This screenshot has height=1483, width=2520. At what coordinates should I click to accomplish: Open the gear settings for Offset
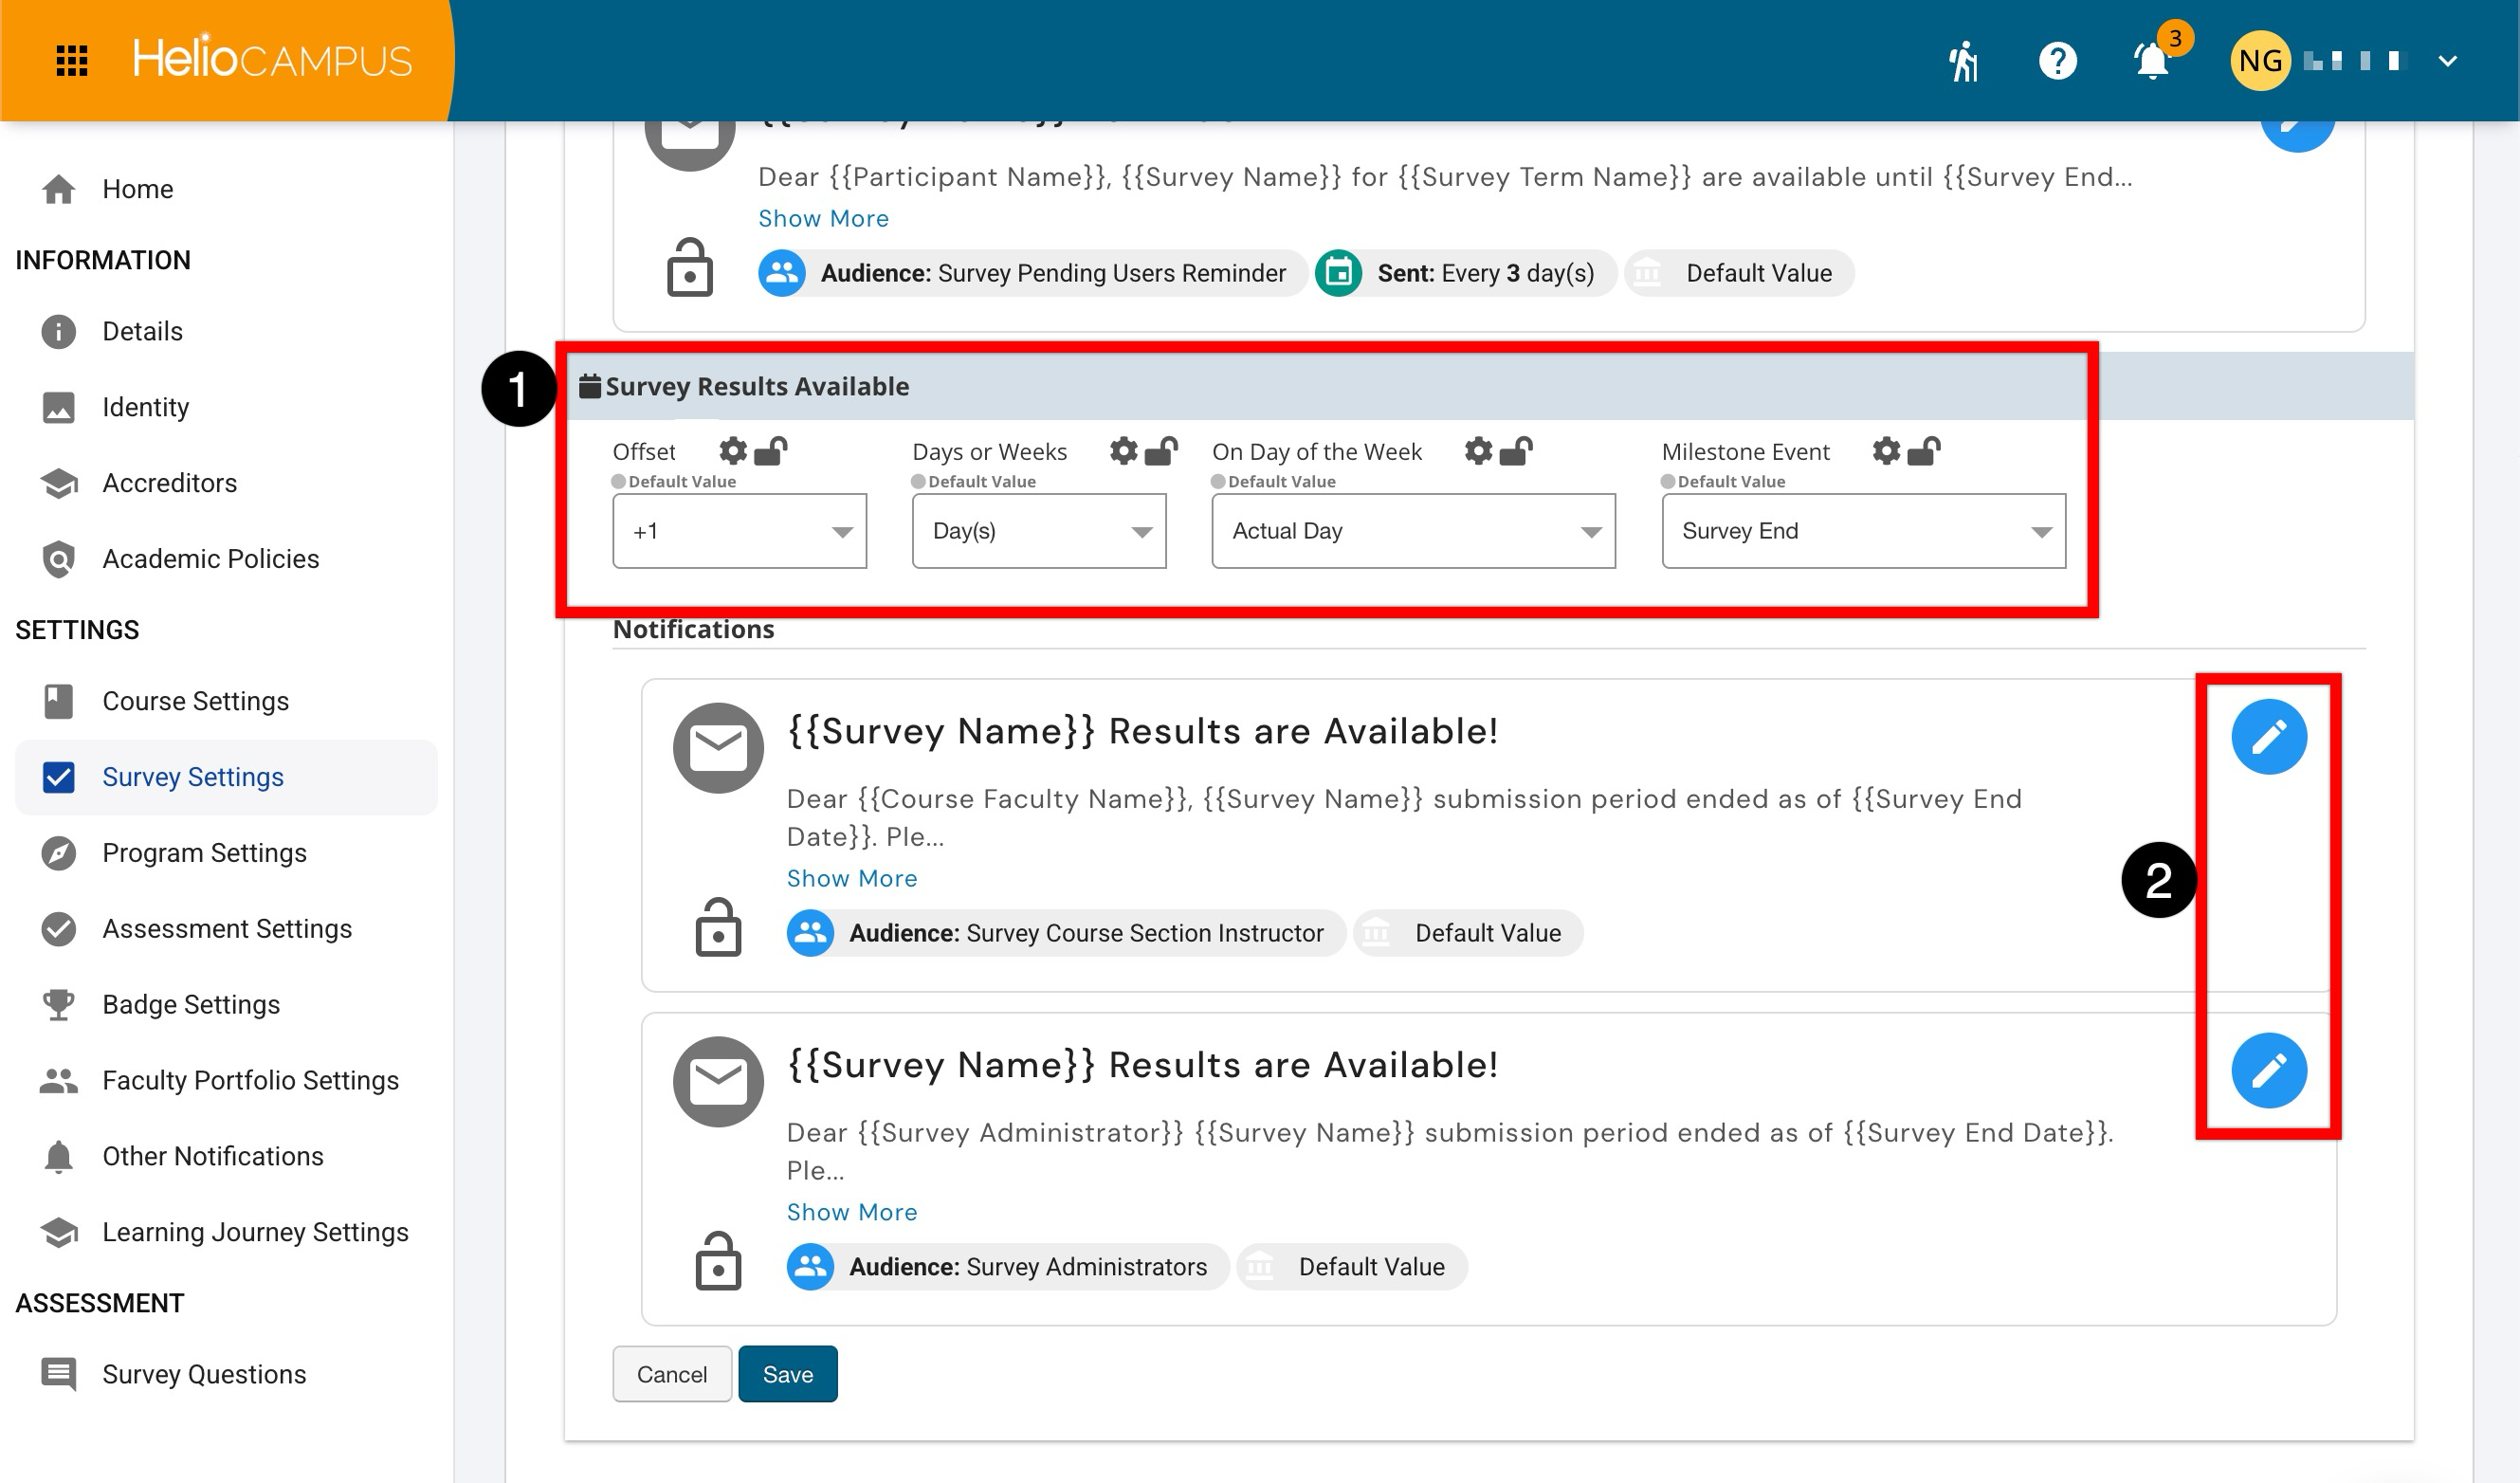point(733,451)
